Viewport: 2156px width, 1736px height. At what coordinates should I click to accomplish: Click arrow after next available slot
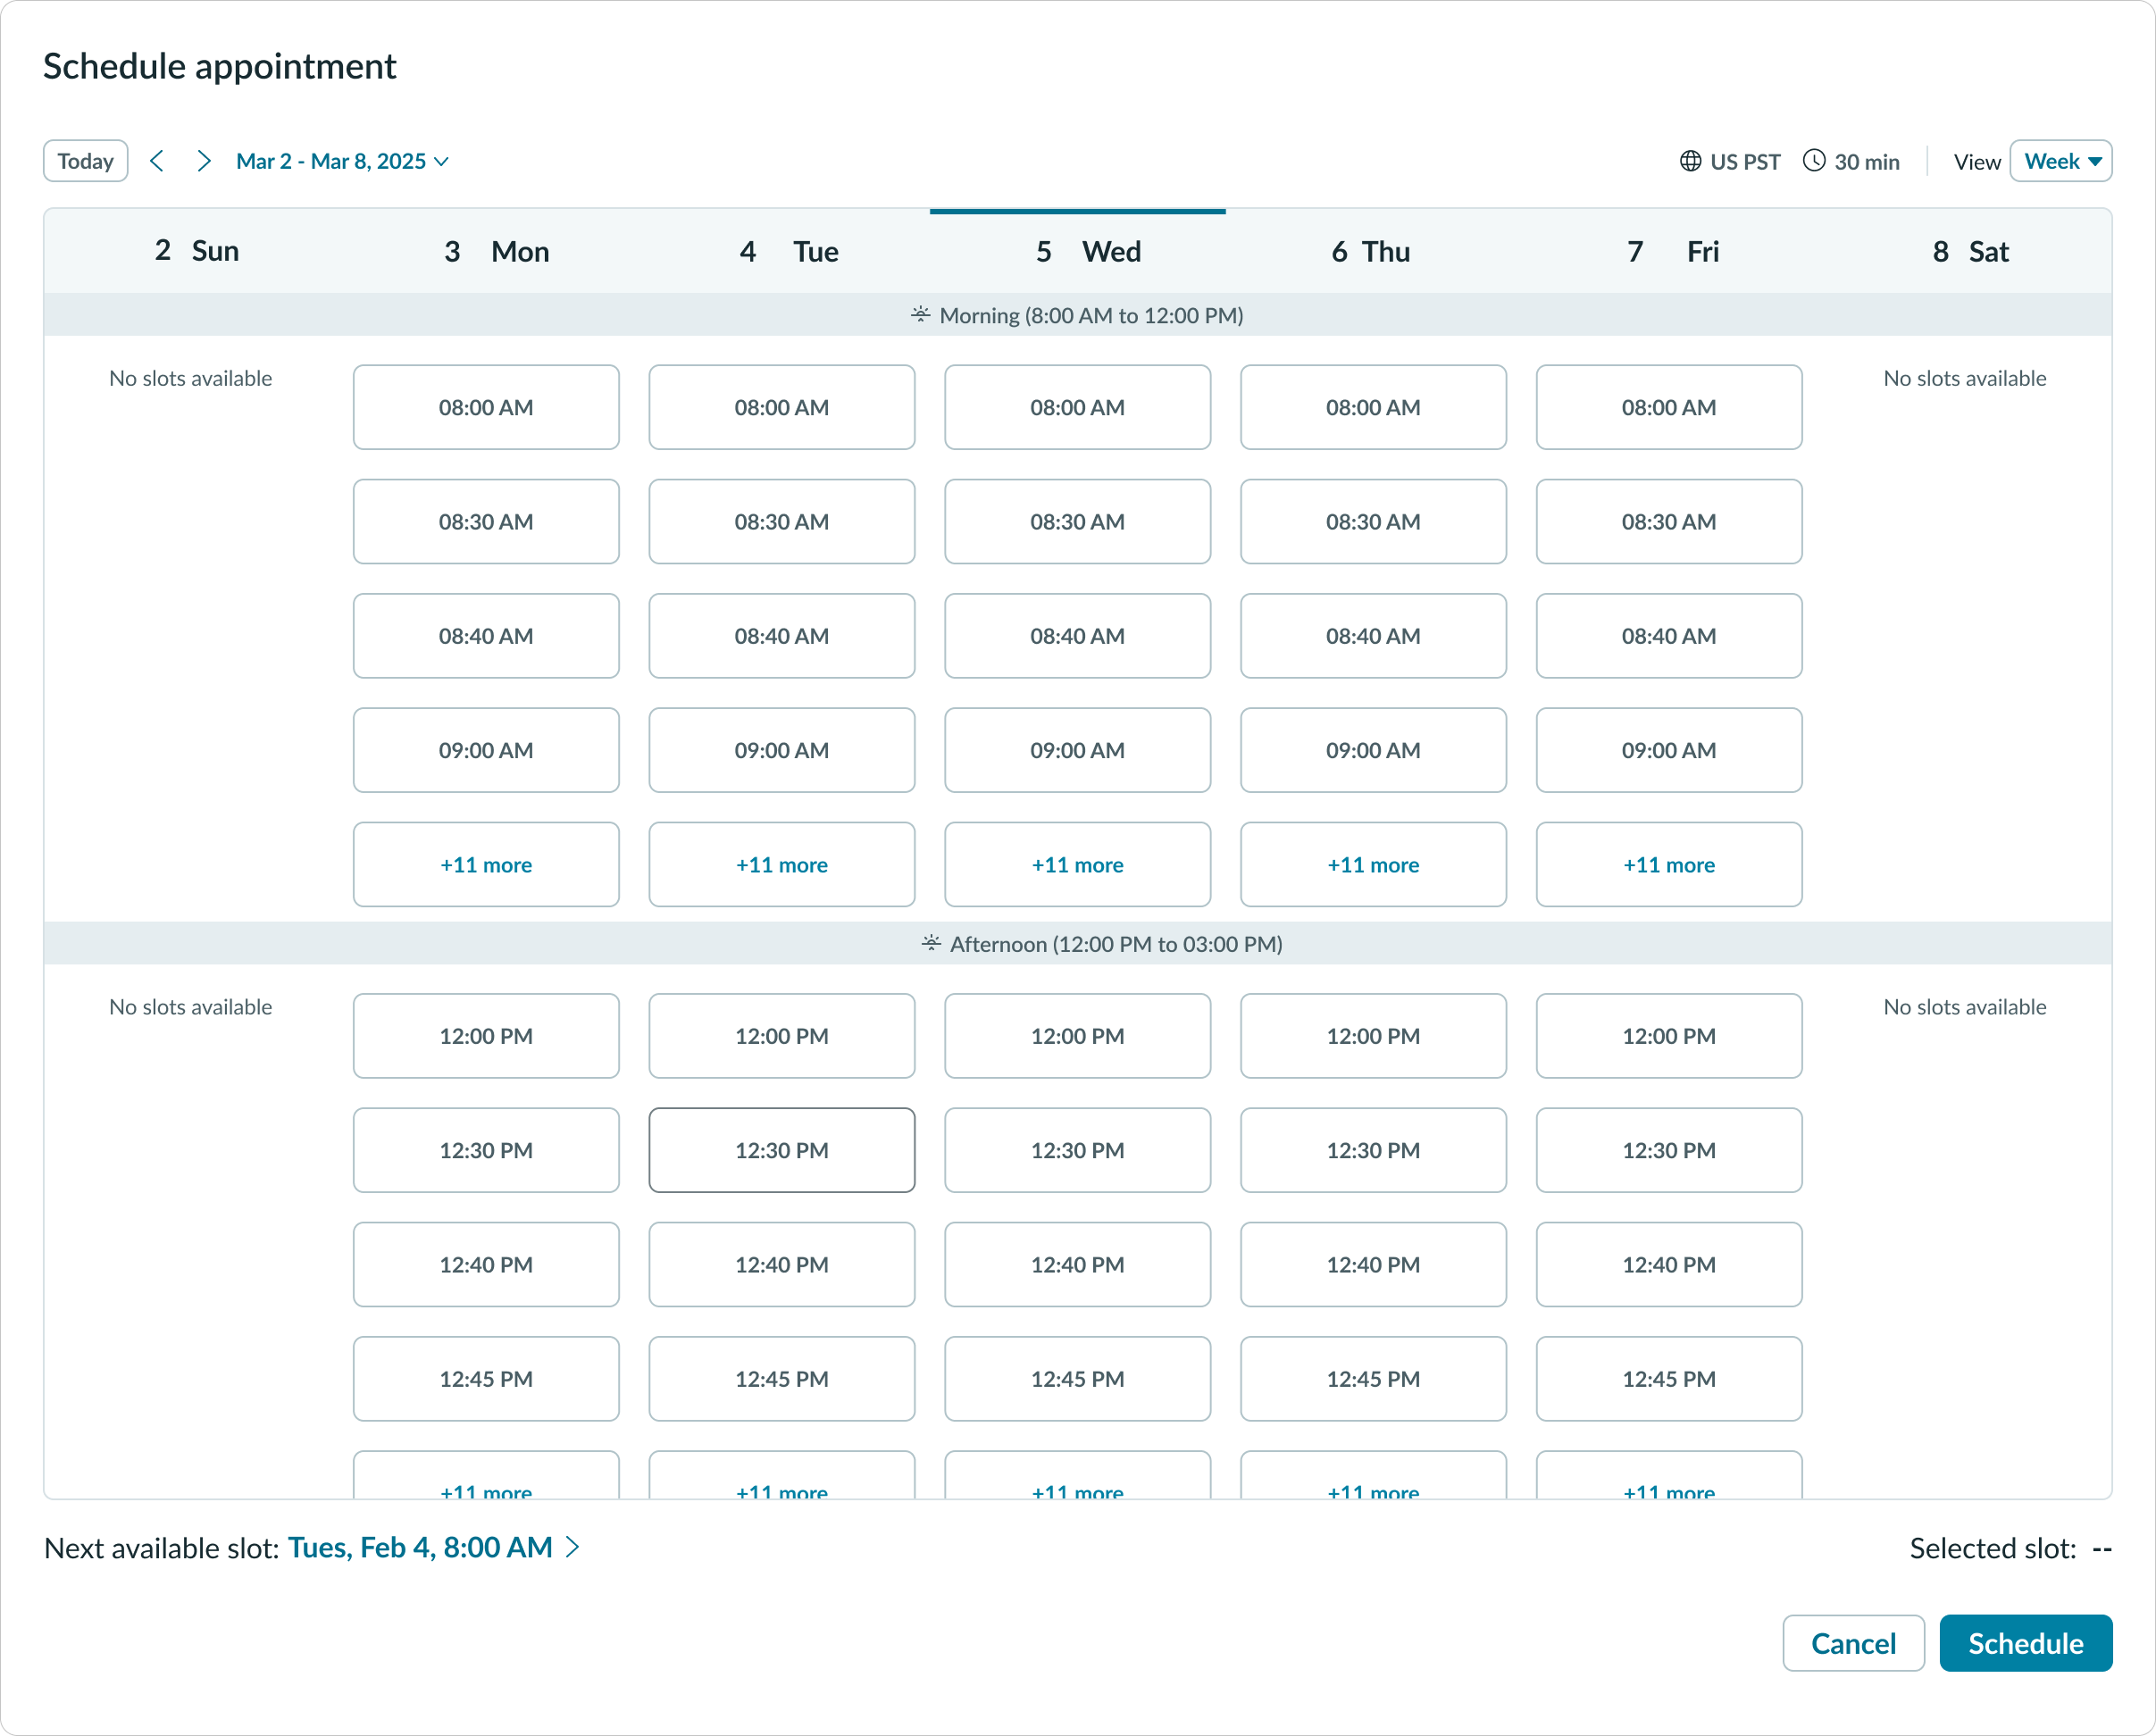coord(573,1547)
